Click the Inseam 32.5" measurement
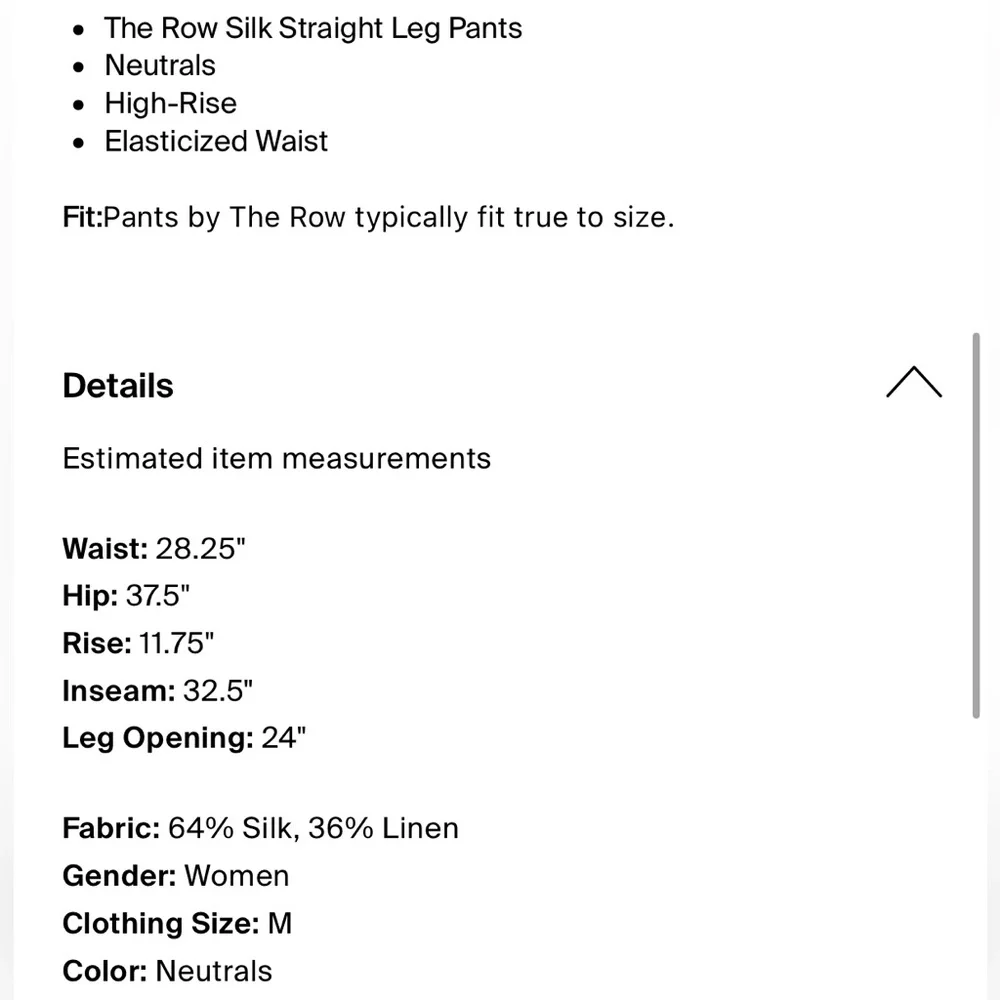This screenshot has height=1000, width=1000. click(157, 691)
